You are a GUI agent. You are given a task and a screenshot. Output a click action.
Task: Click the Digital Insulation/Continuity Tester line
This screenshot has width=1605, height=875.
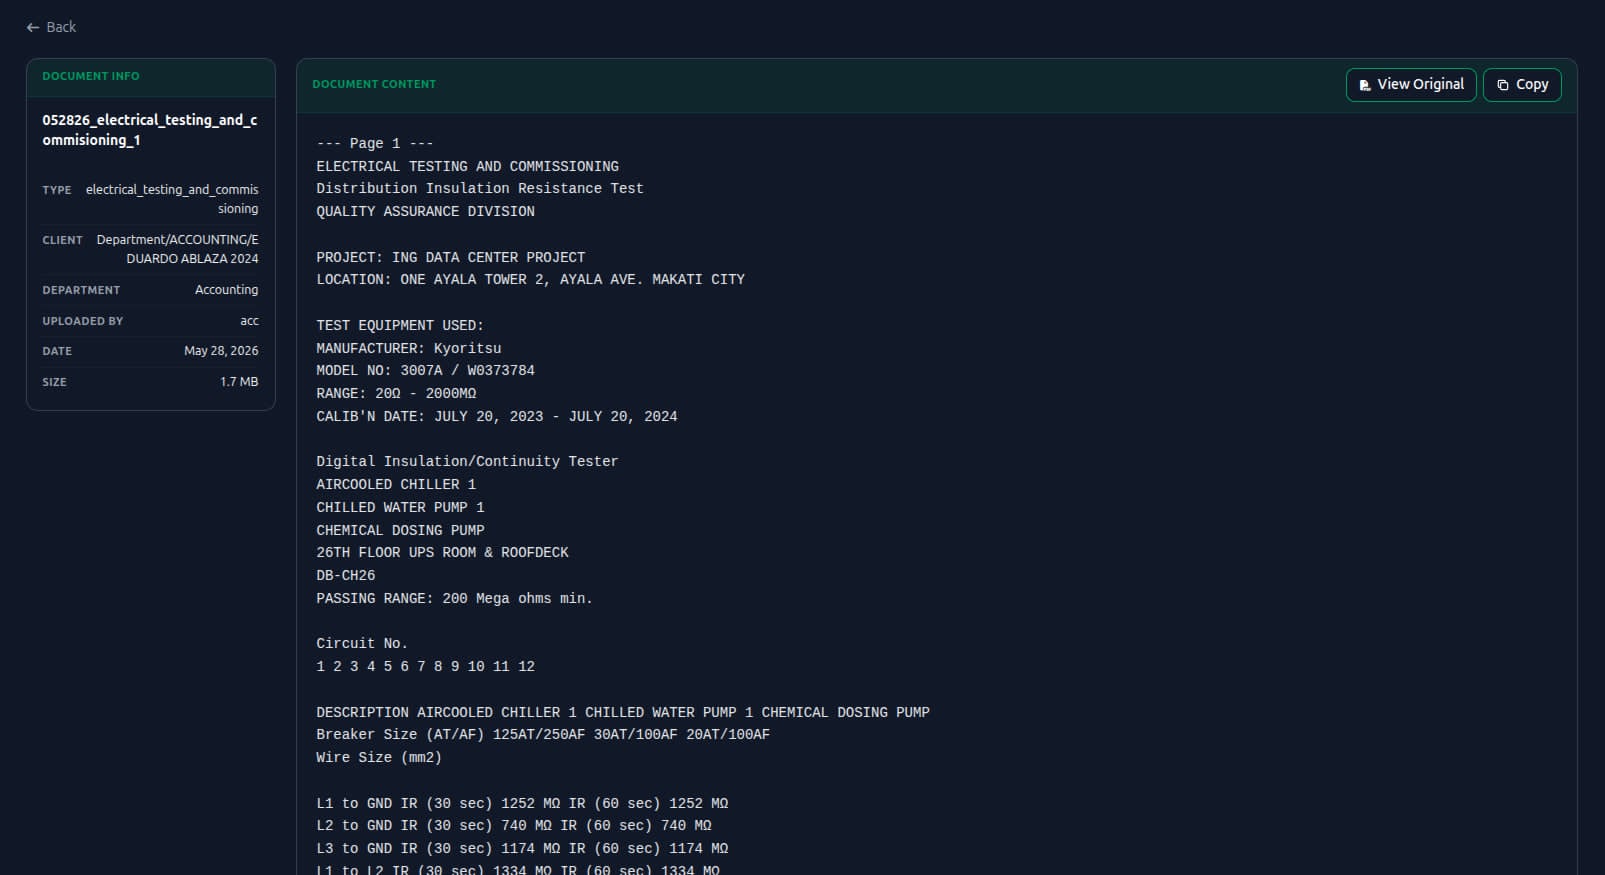click(467, 461)
